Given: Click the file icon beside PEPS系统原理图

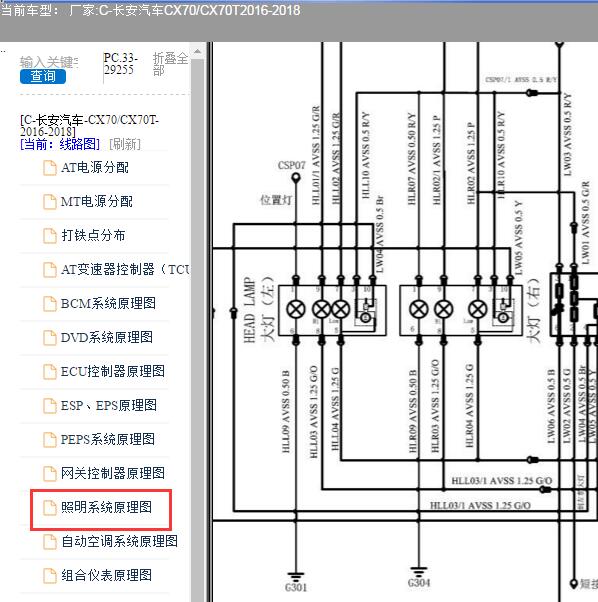Looking at the screenshot, I should click(50, 440).
